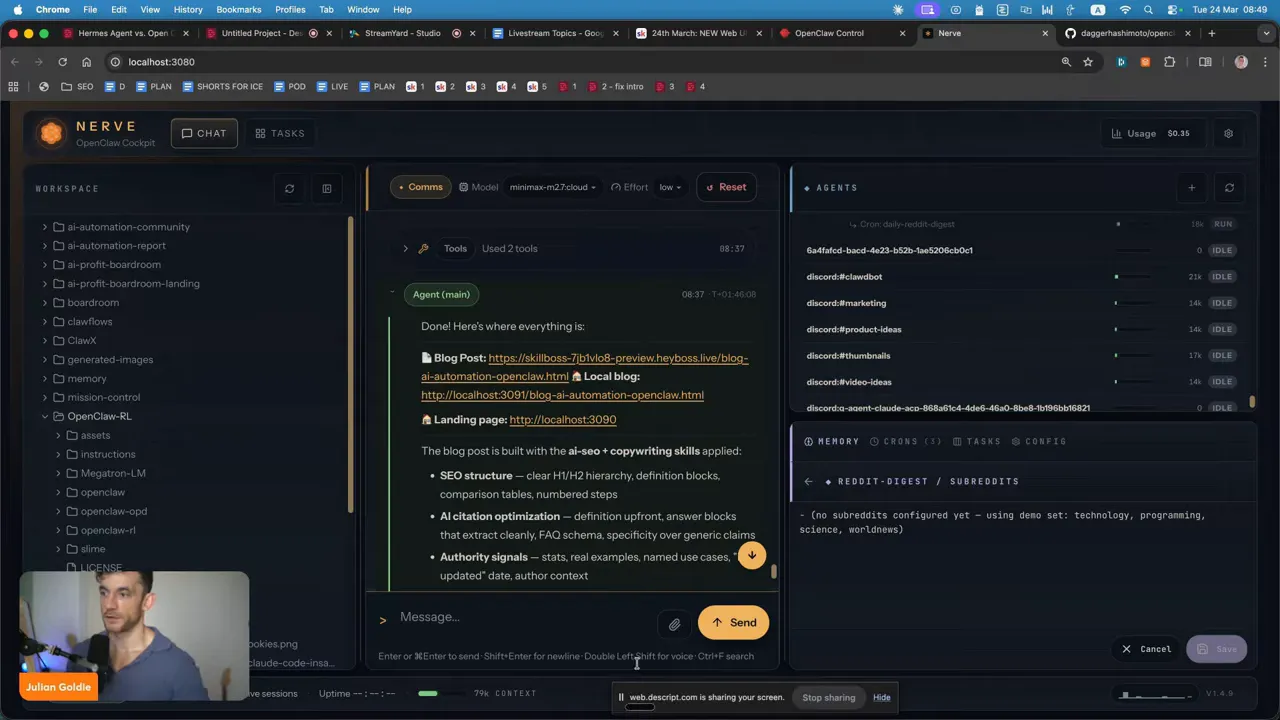Refresh the workspace file tree
Image resolution: width=1280 pixels, height=720 pixels.
coord(289,188)
